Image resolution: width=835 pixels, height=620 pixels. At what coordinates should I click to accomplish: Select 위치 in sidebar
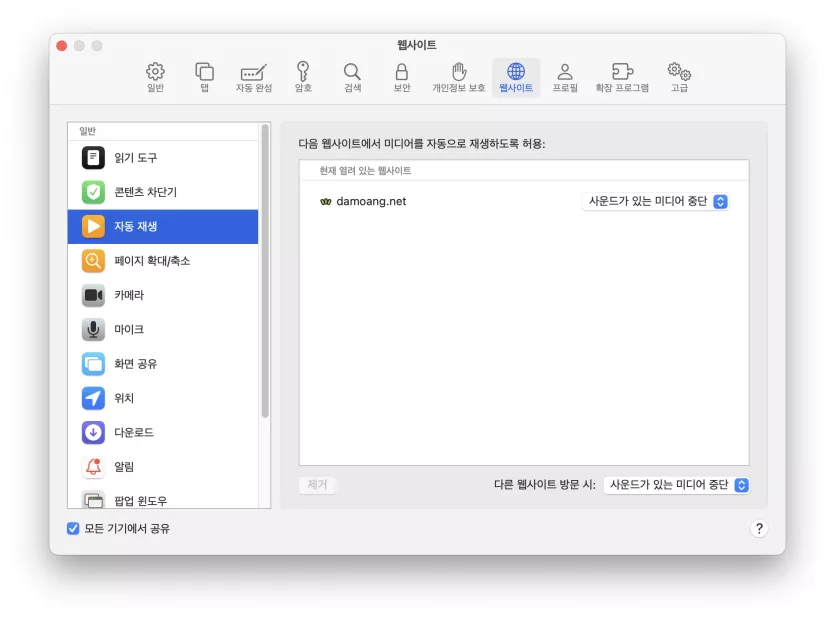pos(163,398)
